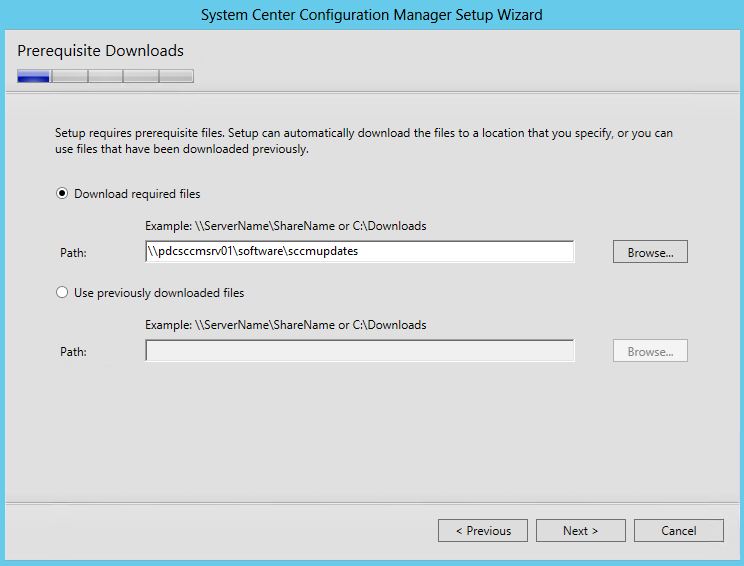Click the Path label beside the disabled field
Image resolution: width=744 pixels, height=566 pixels.
tap(74, 352)
